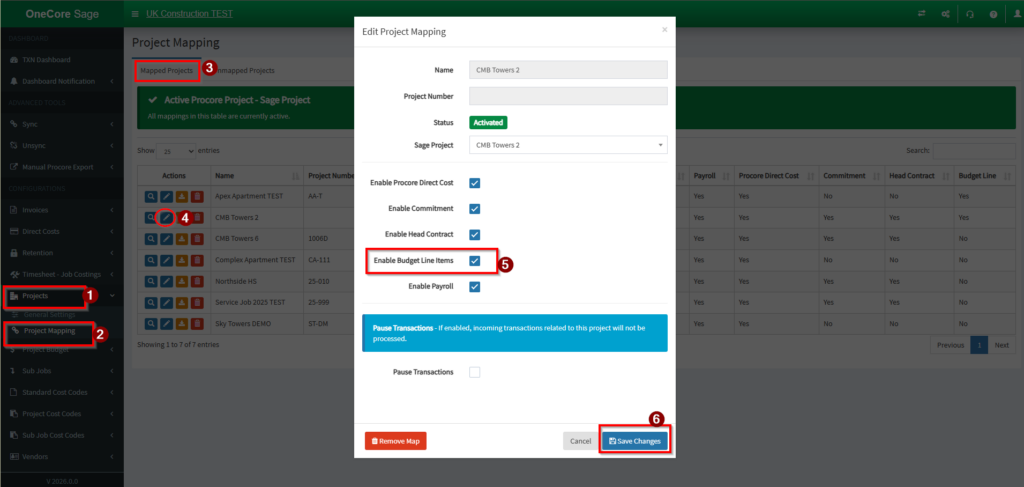Click the orange icon for Service Job 2025 TEST

(x=182, y=303)
